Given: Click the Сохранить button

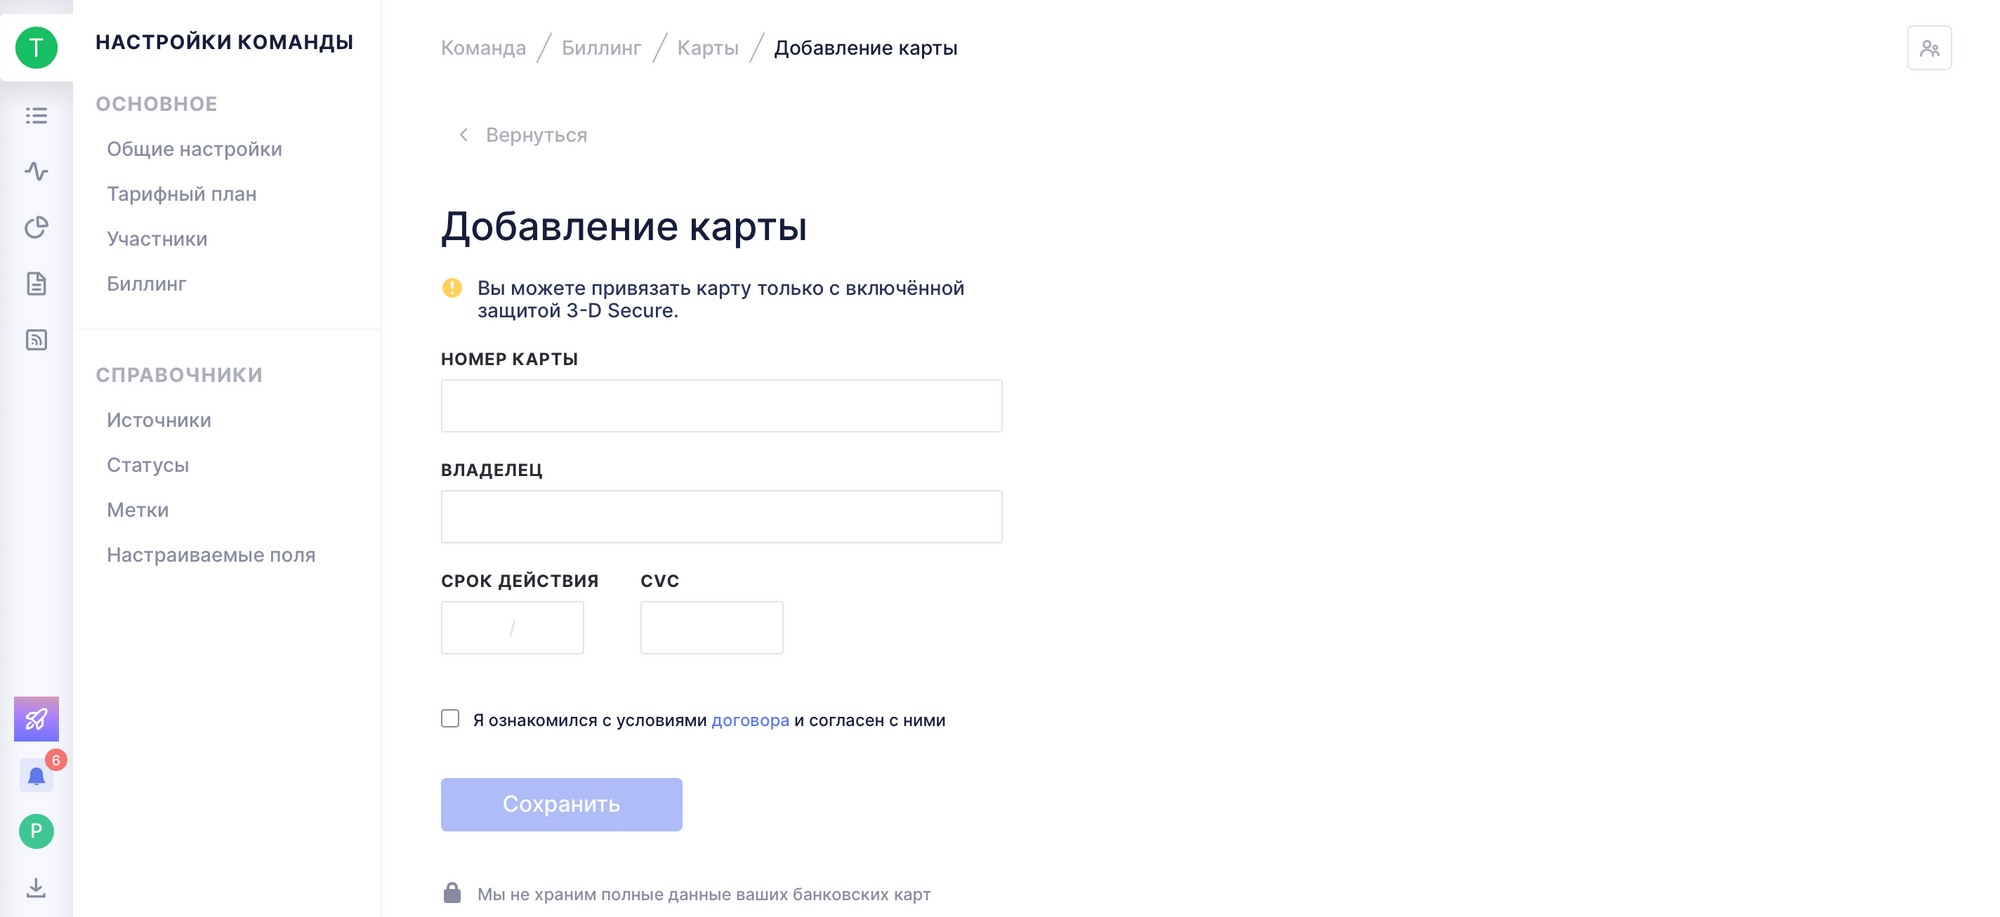Looking at the screenshot, I should coord(561,804).
